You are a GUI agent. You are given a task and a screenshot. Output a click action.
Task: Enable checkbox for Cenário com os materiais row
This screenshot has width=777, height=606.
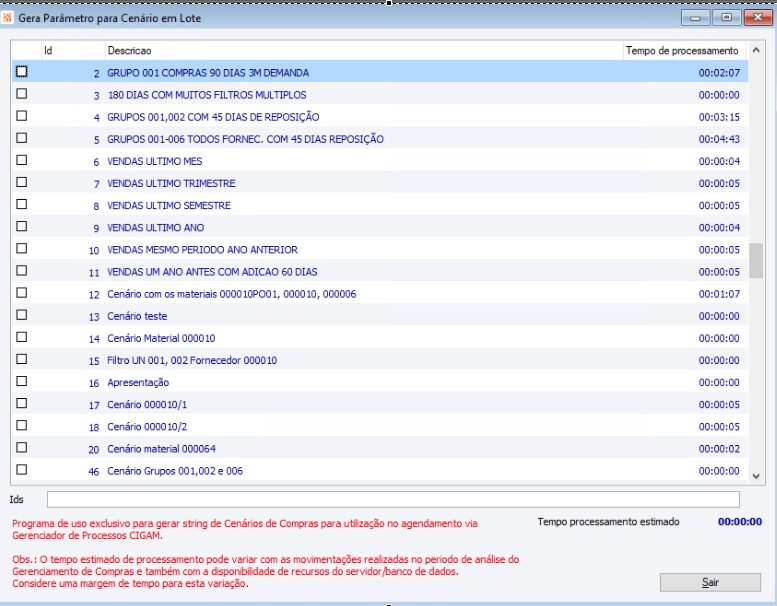coord(21,293)
